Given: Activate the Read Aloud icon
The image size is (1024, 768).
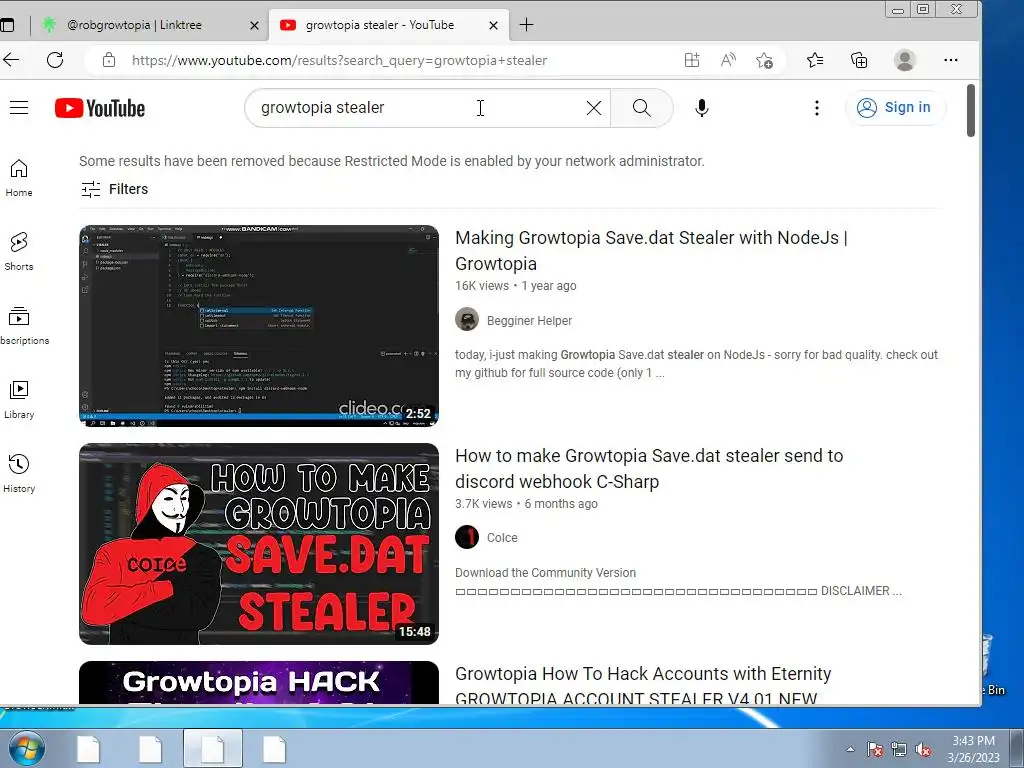Looking at the screenshot, I should click(728, 60).
